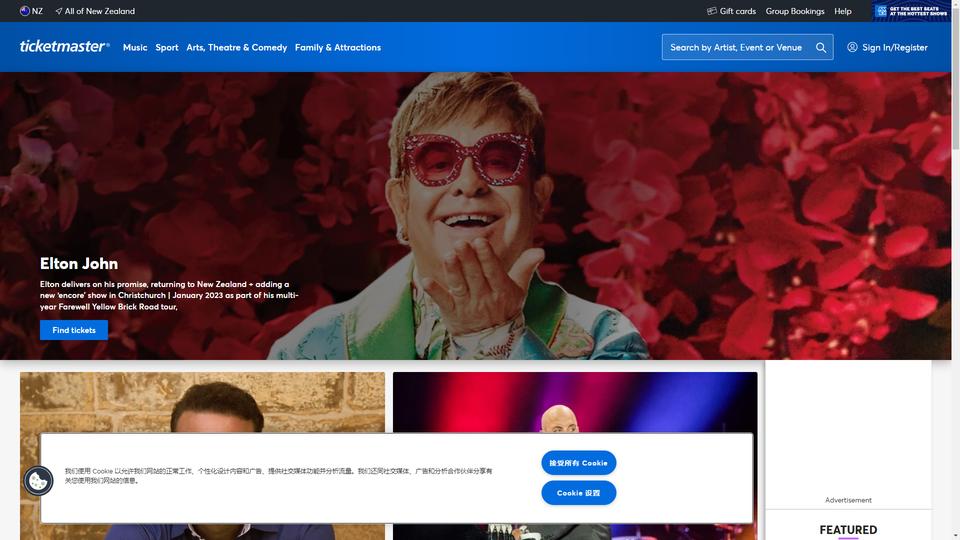
Task: Click the Advertisement label
Action: (848, 500)
